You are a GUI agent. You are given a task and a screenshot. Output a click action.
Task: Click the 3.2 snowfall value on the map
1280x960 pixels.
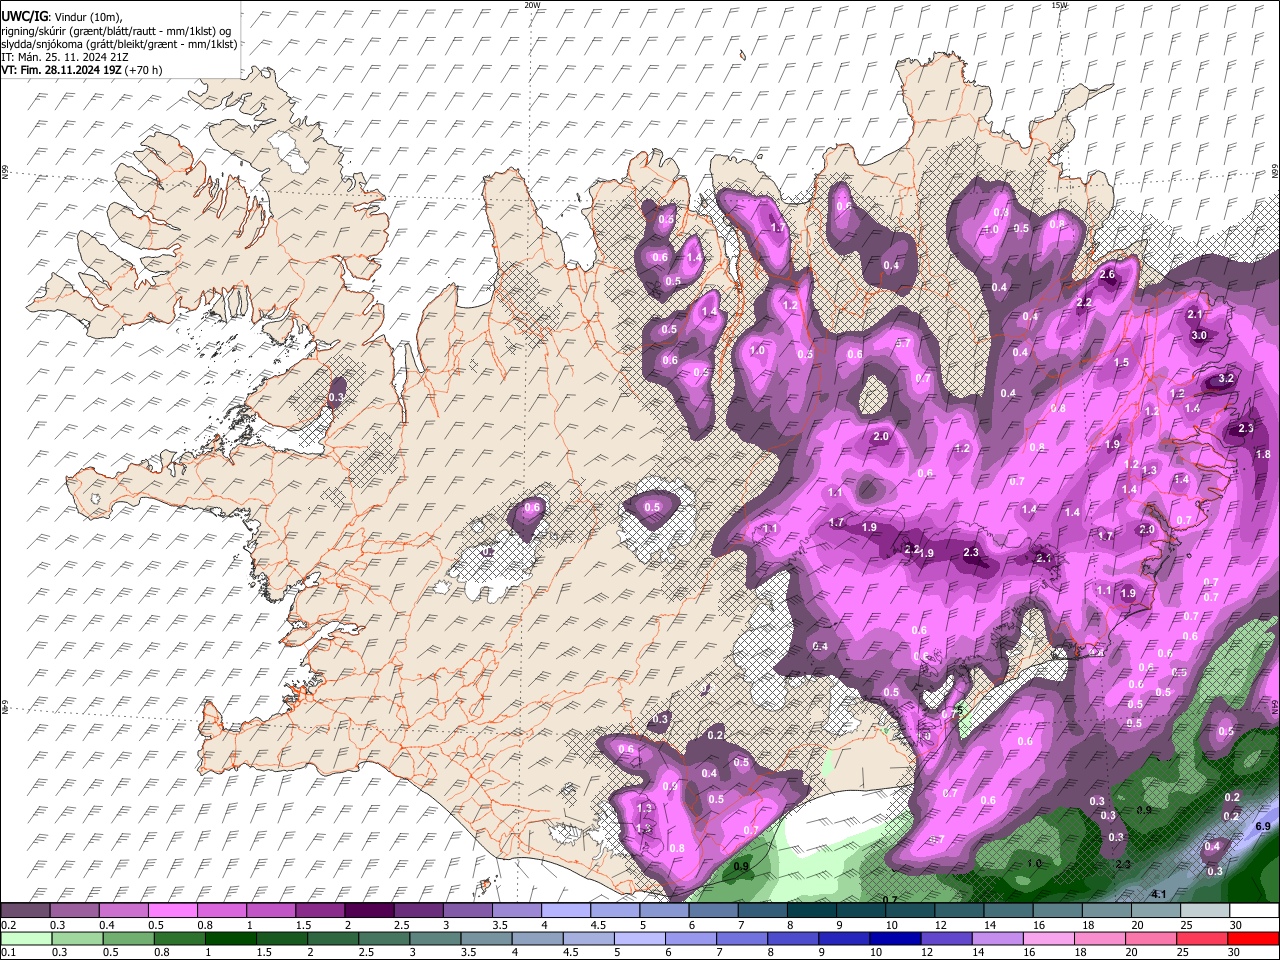pyautogui.click(x=1227, y=379)
